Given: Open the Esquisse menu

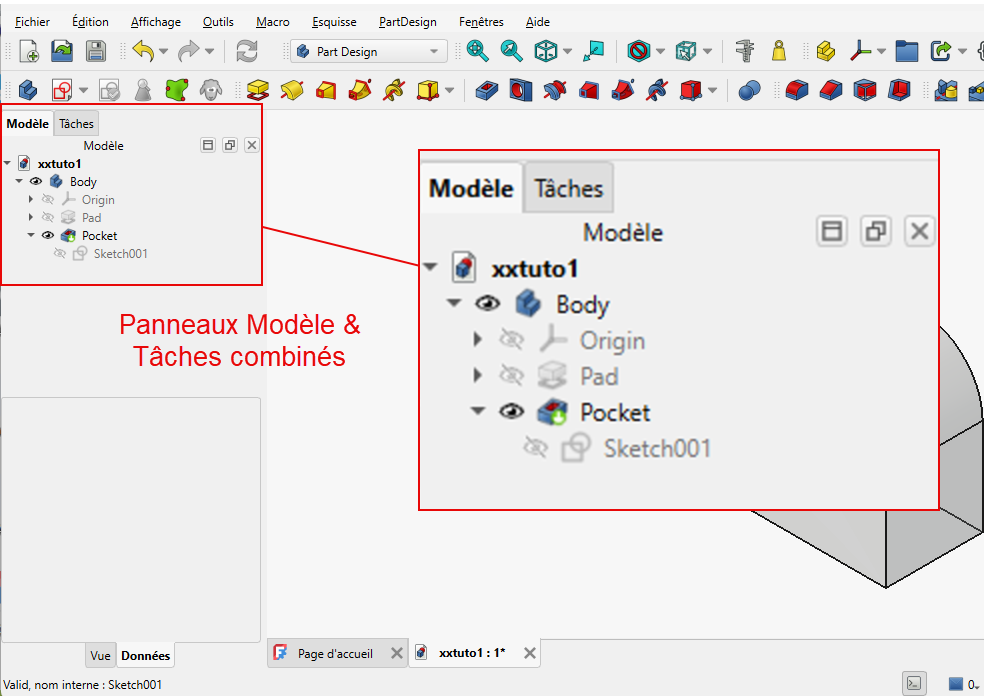Looking at the screenshot, I should pos(334,22).
